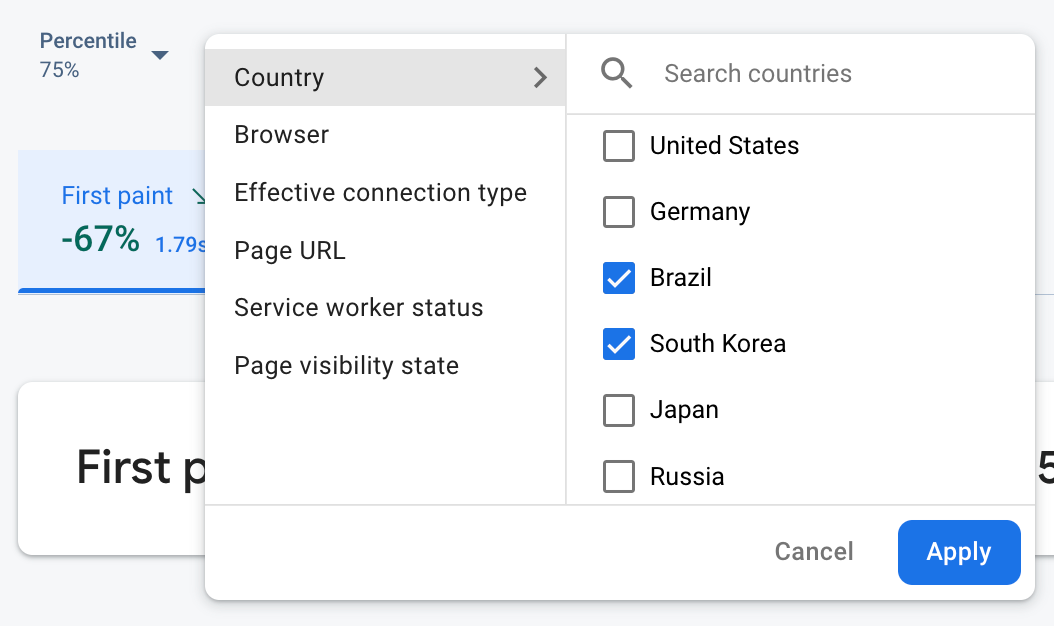Viewport: 1054px width, 626px height.
Task: Expand Country submenu chevron
Action: pos(540,78)
